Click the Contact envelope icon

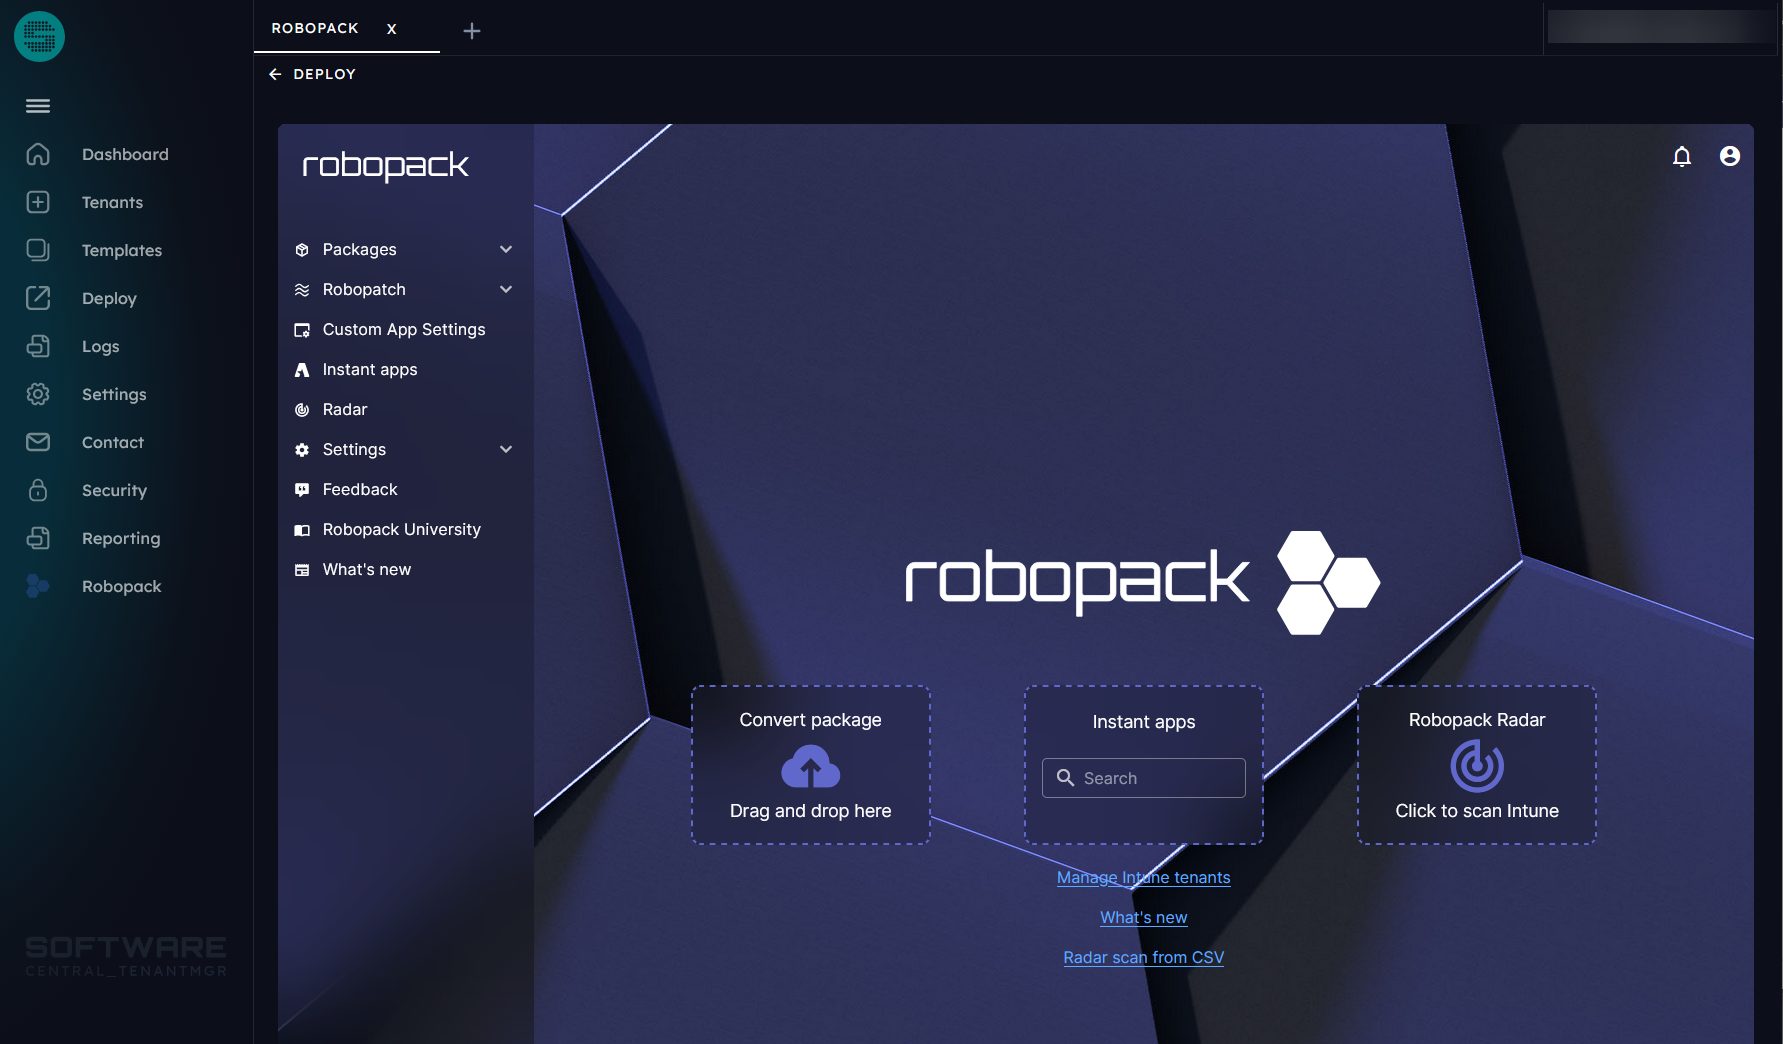[38, 442]
